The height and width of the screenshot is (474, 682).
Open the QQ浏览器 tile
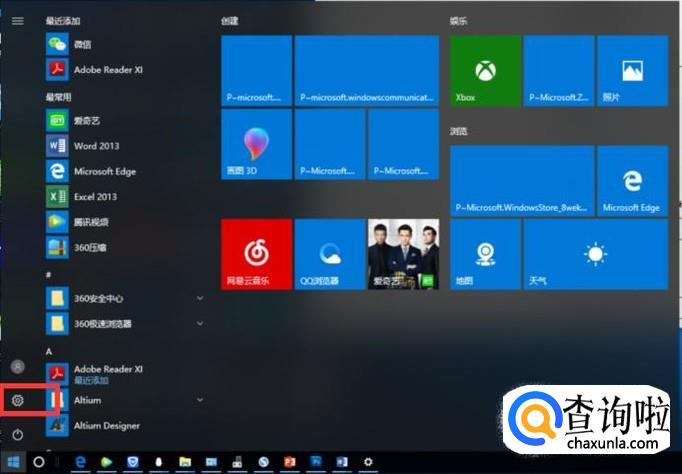pyautogui.click(x=329, y=254)
